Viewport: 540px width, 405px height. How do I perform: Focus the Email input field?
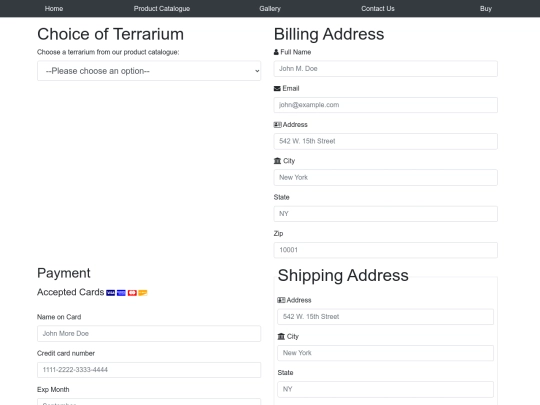coord(385,105)
